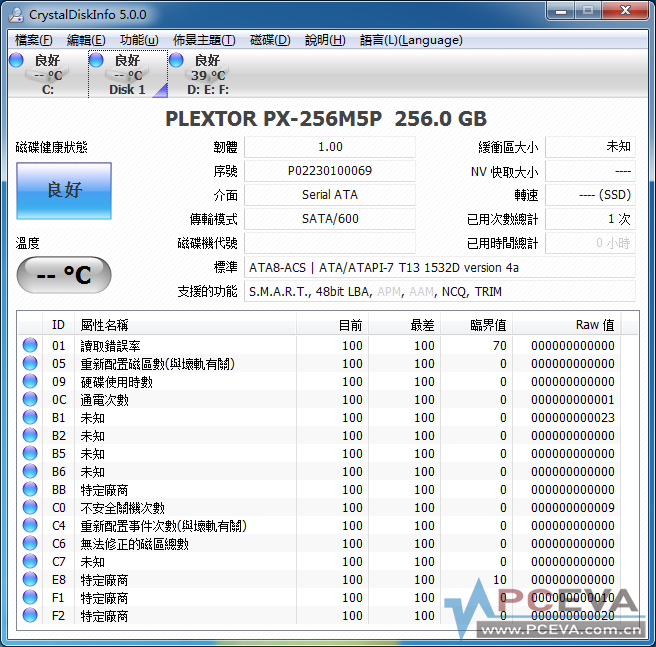This screenshot has height=647, width=656.
Task: Click raw value 000000000023 in row B1
Action: [x=573, y=417]
